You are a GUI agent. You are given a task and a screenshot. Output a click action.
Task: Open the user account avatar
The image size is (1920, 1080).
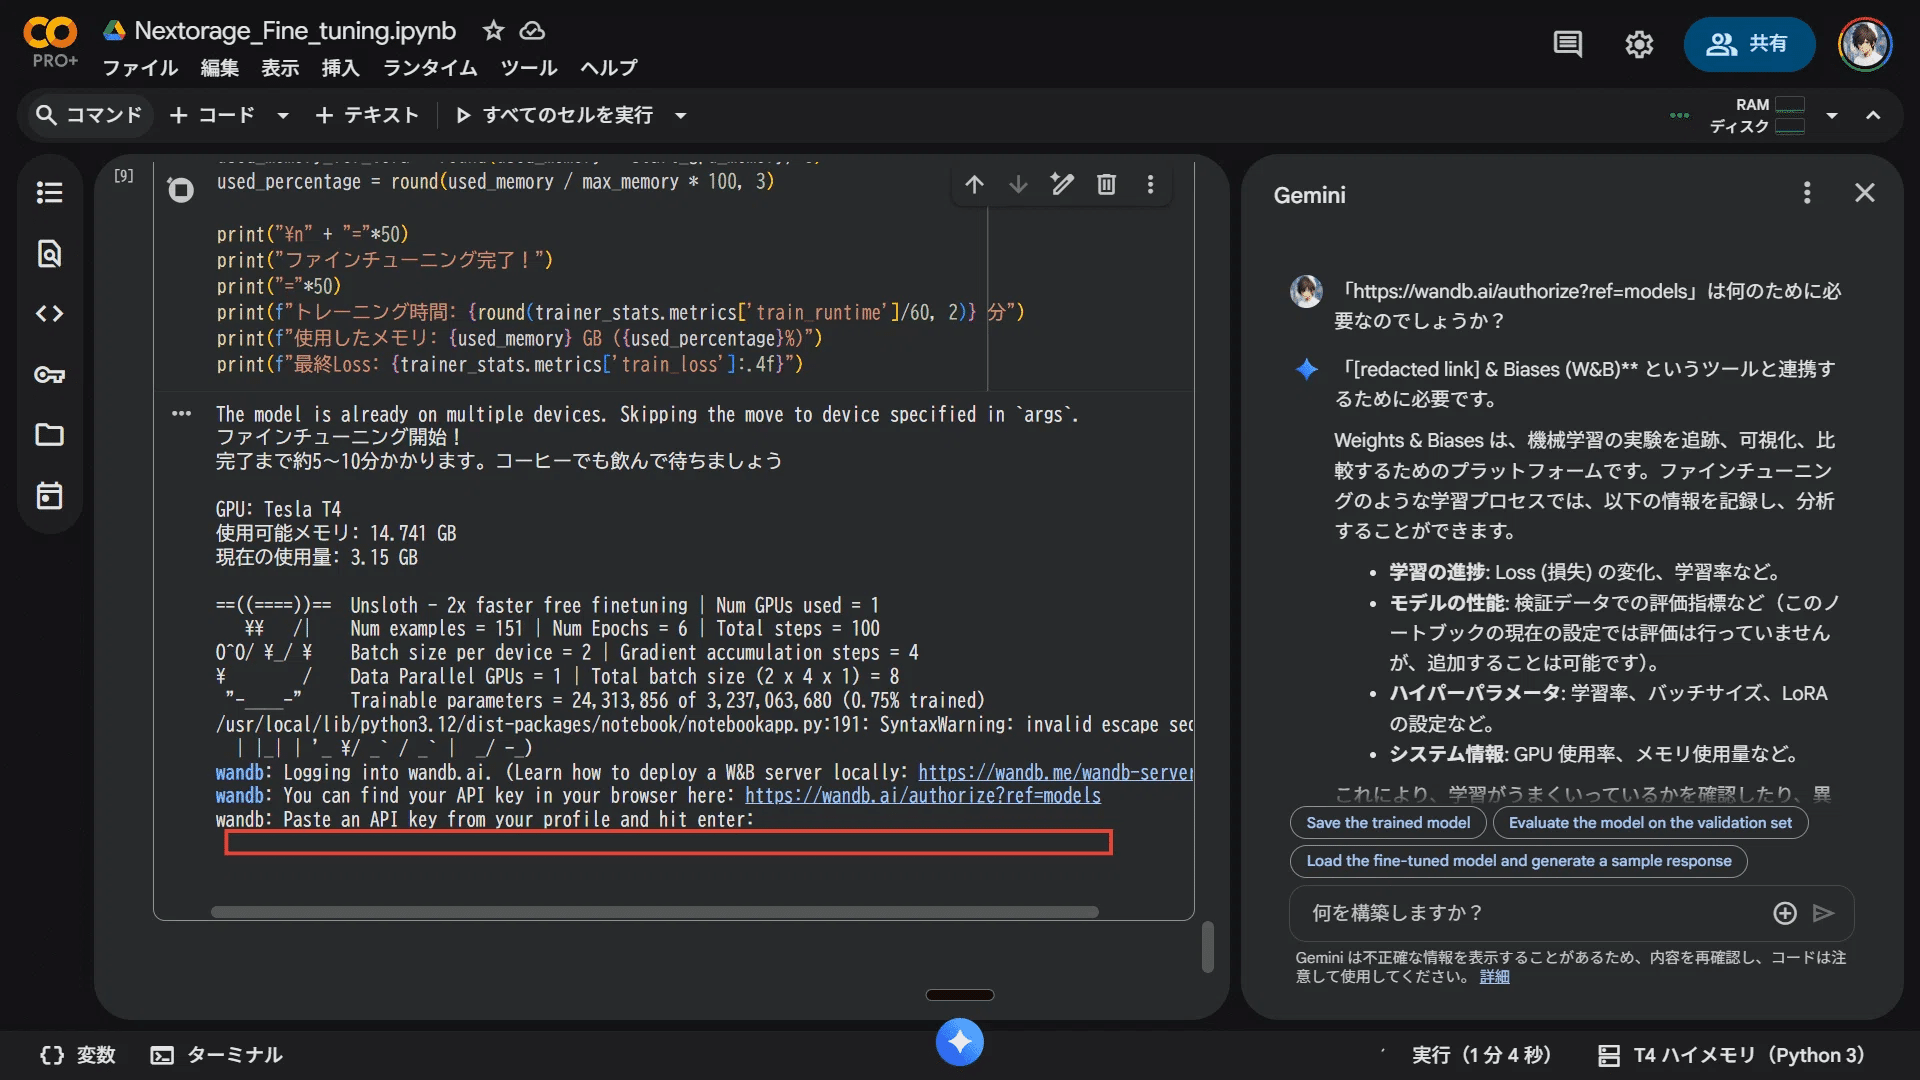(1865, 44)
